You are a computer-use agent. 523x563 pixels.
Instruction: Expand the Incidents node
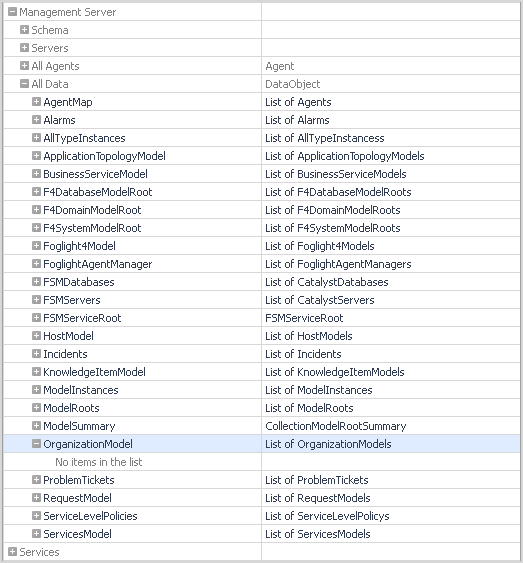pos(36,354)
